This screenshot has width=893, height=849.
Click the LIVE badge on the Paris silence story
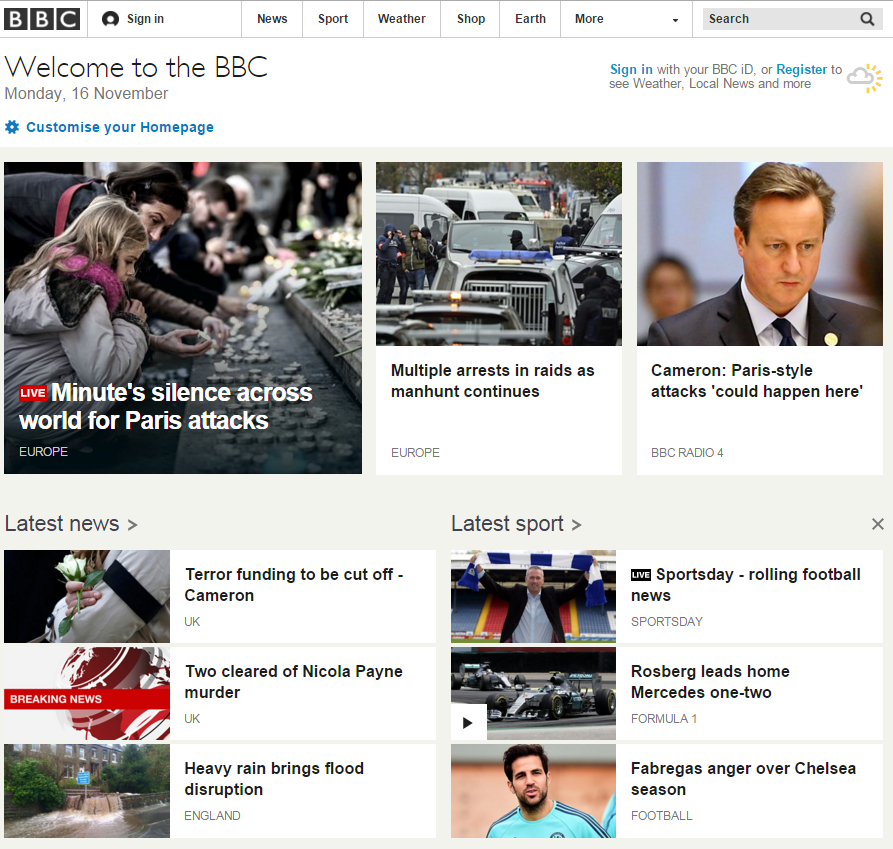pos(33,393)
